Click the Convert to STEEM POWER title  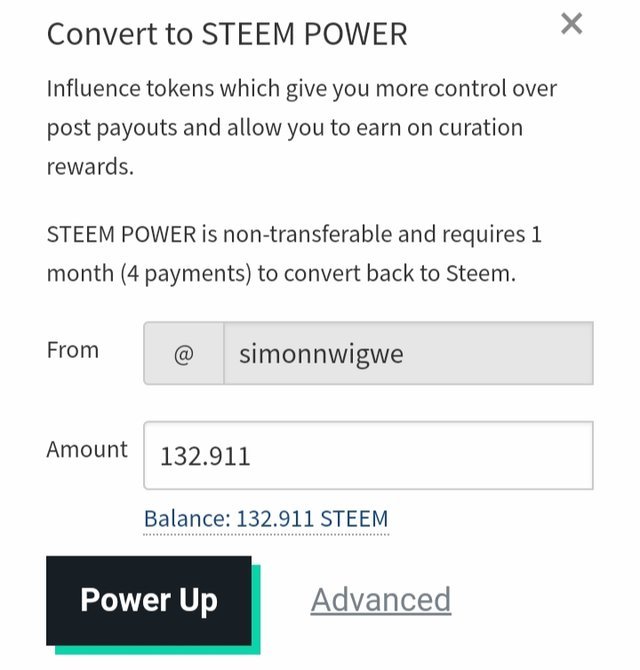(227, 34)
